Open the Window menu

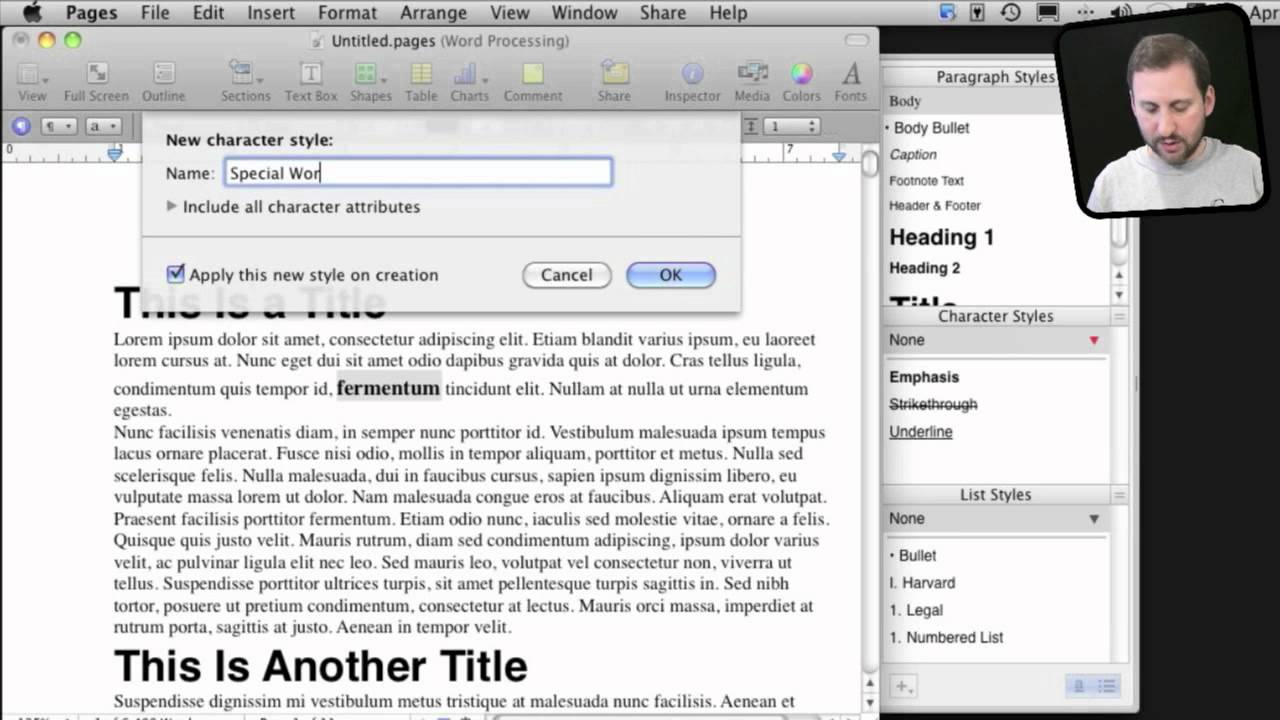[584, 13]
